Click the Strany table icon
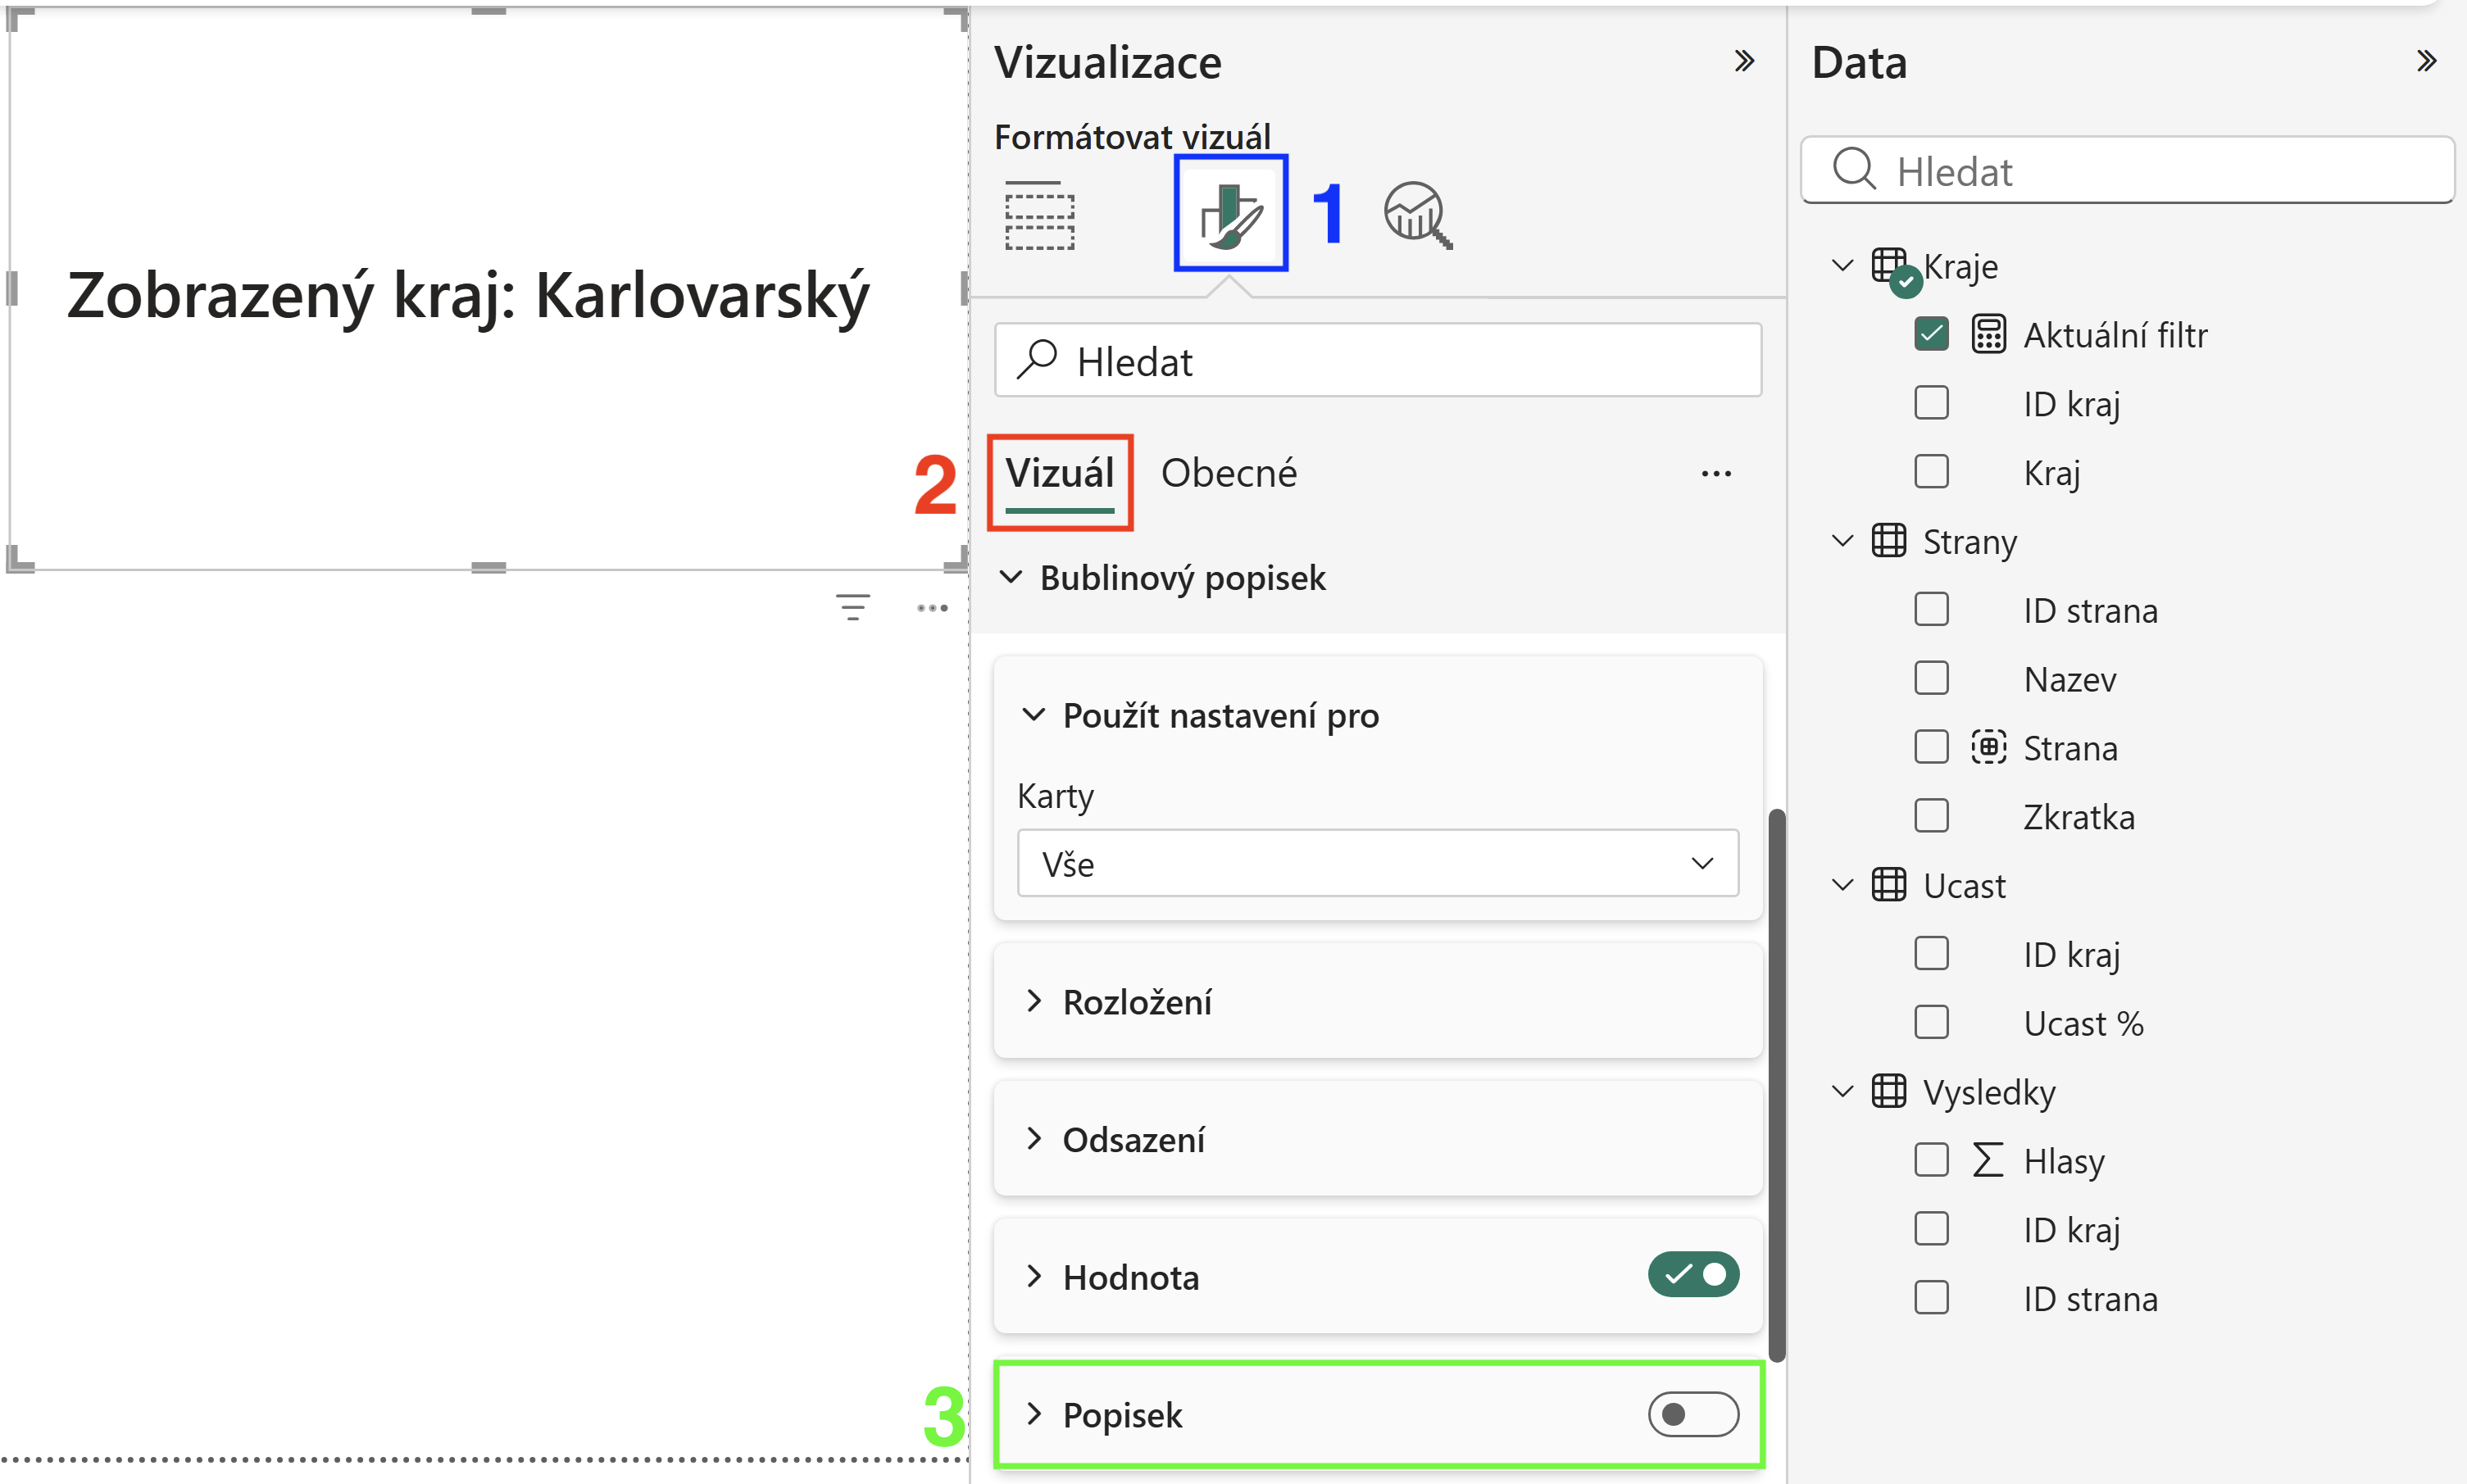Viewport: 2467px width, 1484px height. 1888,541
